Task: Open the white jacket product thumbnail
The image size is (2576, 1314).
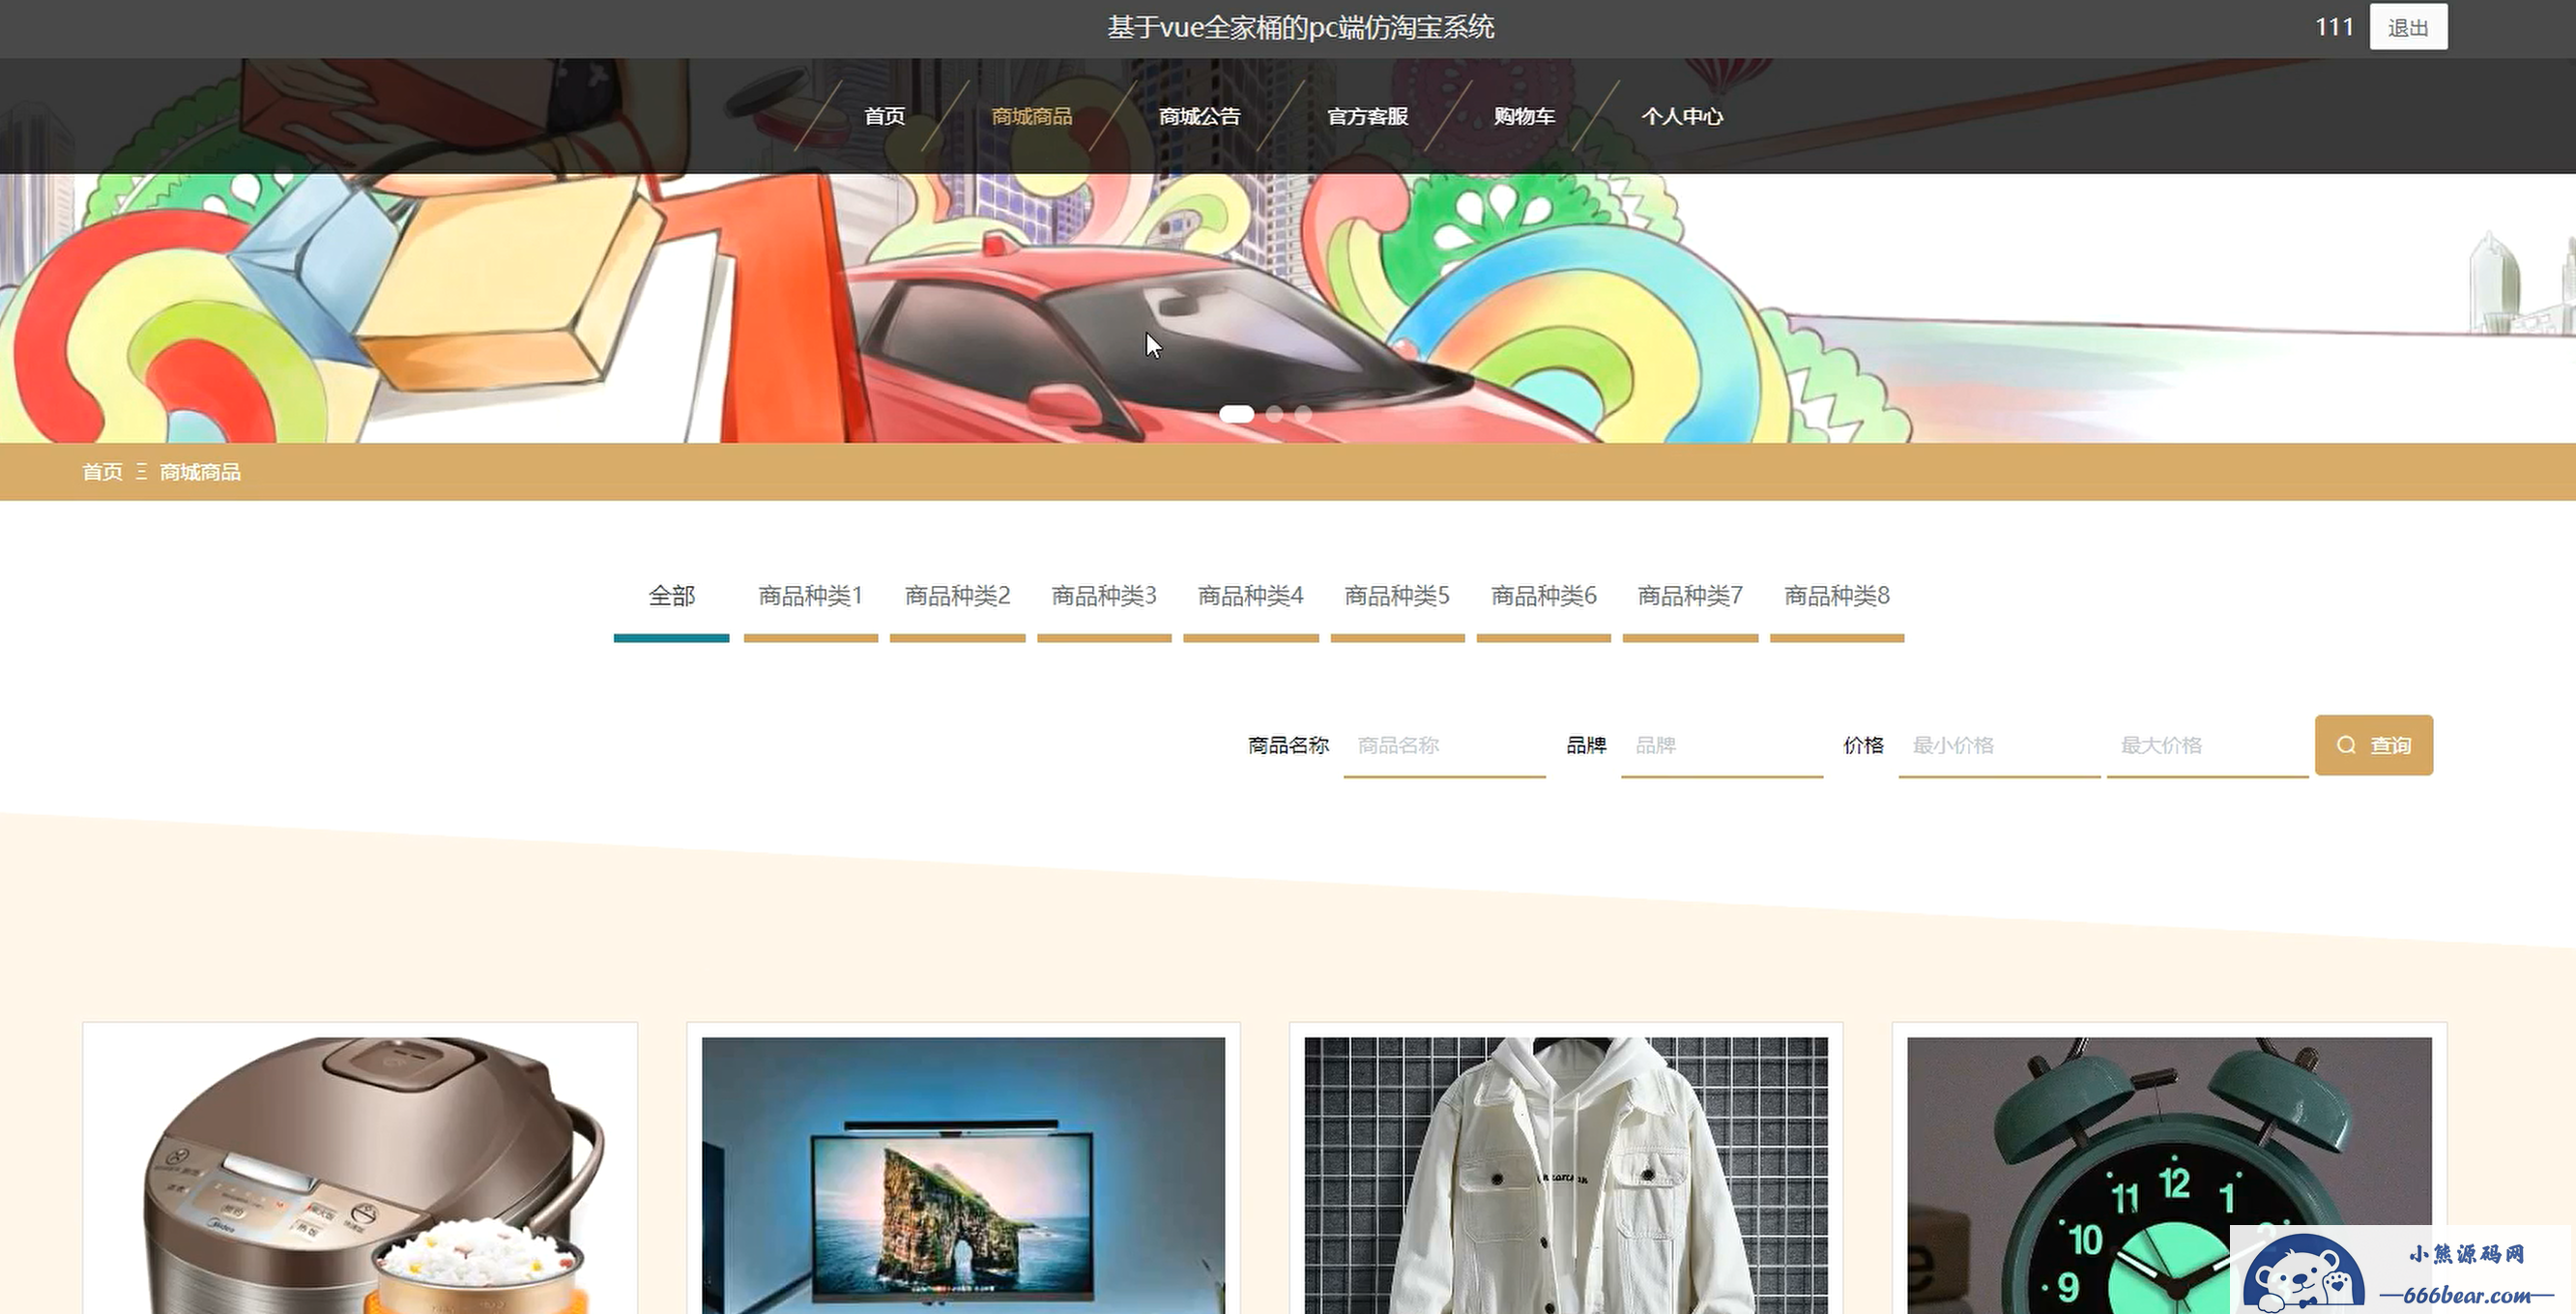Action: [x=1566, y=1175]
